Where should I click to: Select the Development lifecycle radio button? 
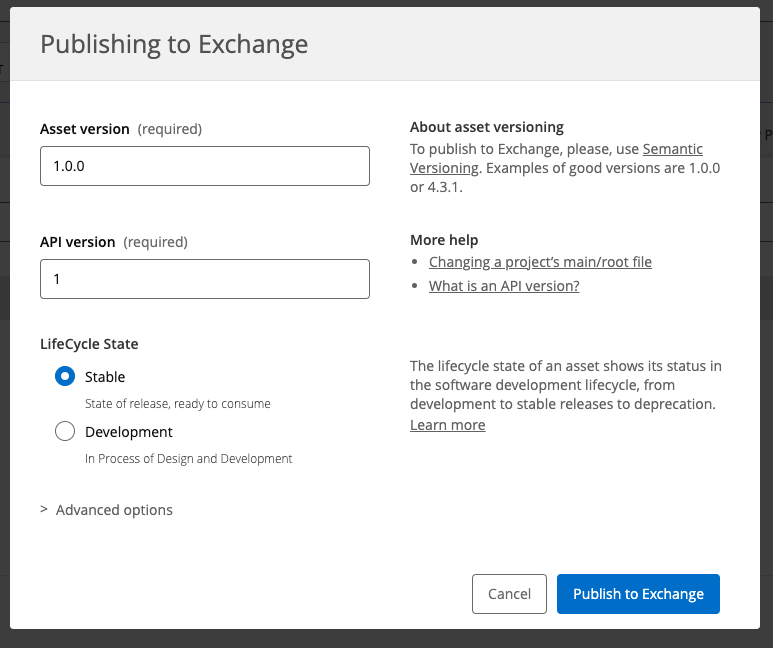[65, 432]
